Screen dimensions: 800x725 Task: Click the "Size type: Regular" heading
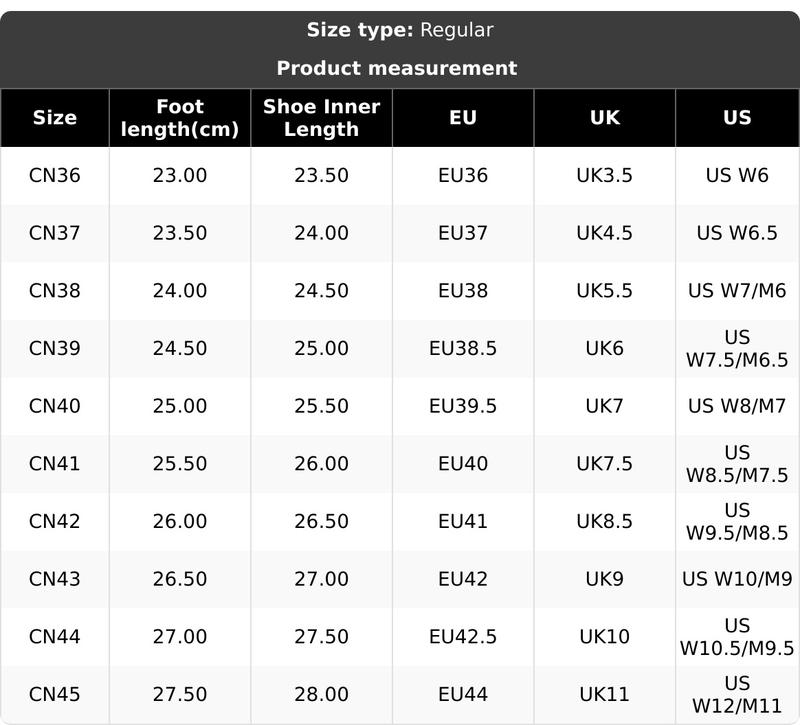(x=399, y=30)
